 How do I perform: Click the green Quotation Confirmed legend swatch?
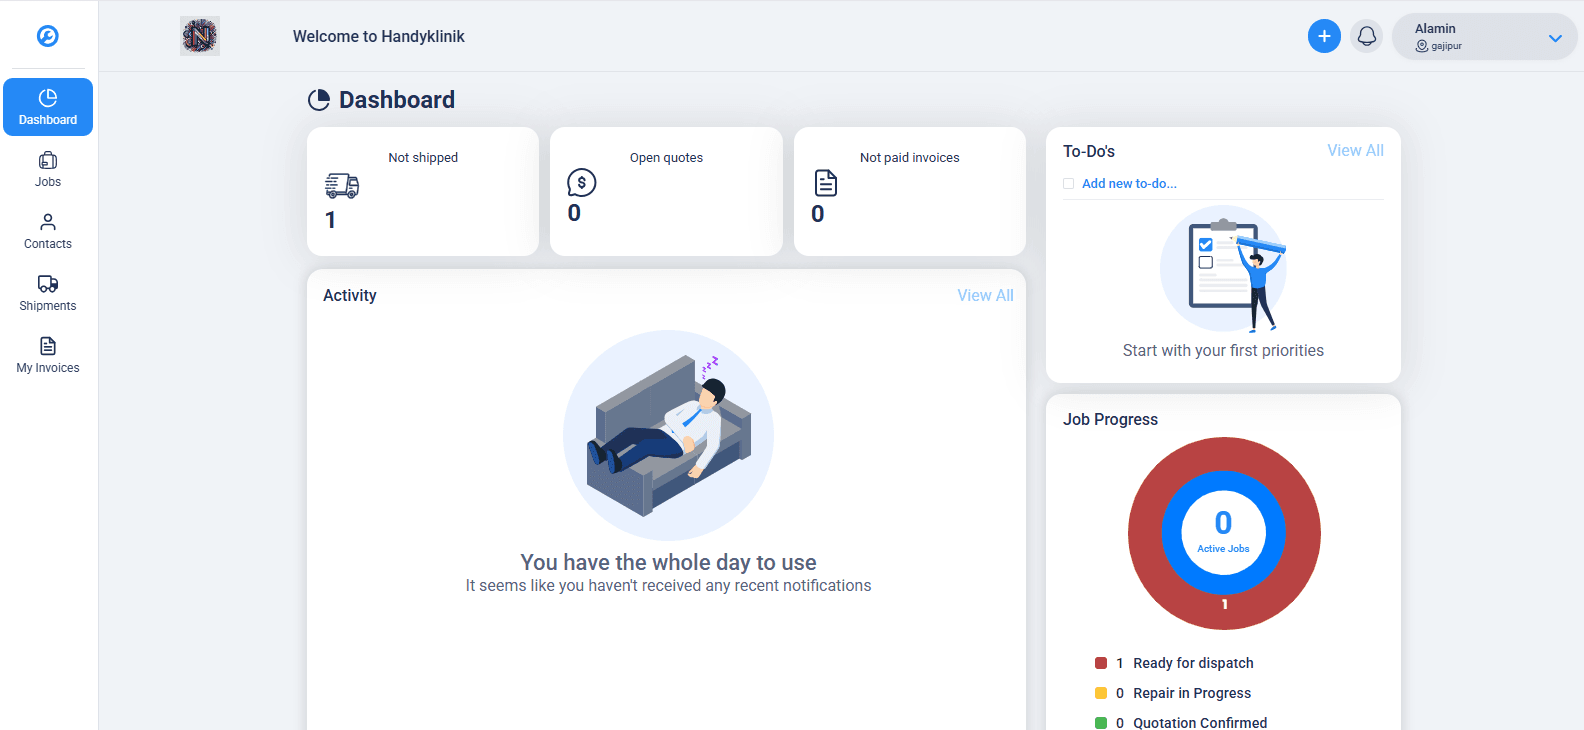pyautogui.click(x=1101, y=723)
